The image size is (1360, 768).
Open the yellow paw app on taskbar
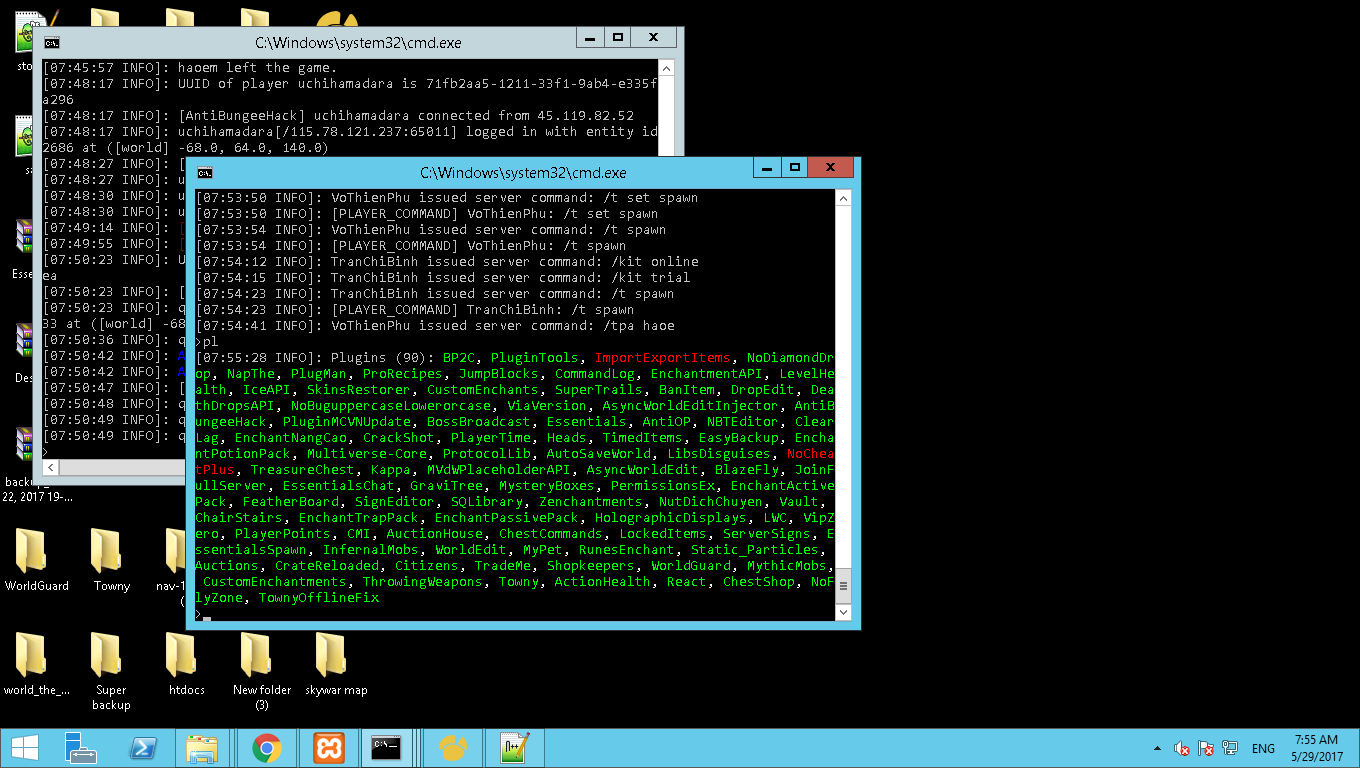pyautogui.click(x=453, y=747)
